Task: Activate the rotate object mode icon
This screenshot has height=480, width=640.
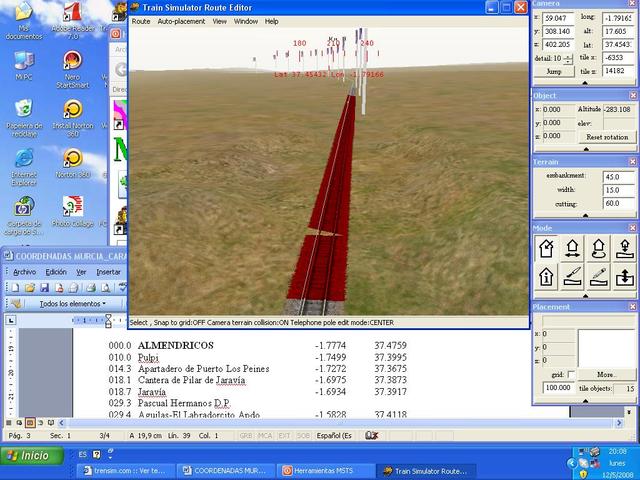Action: point(599,248)
